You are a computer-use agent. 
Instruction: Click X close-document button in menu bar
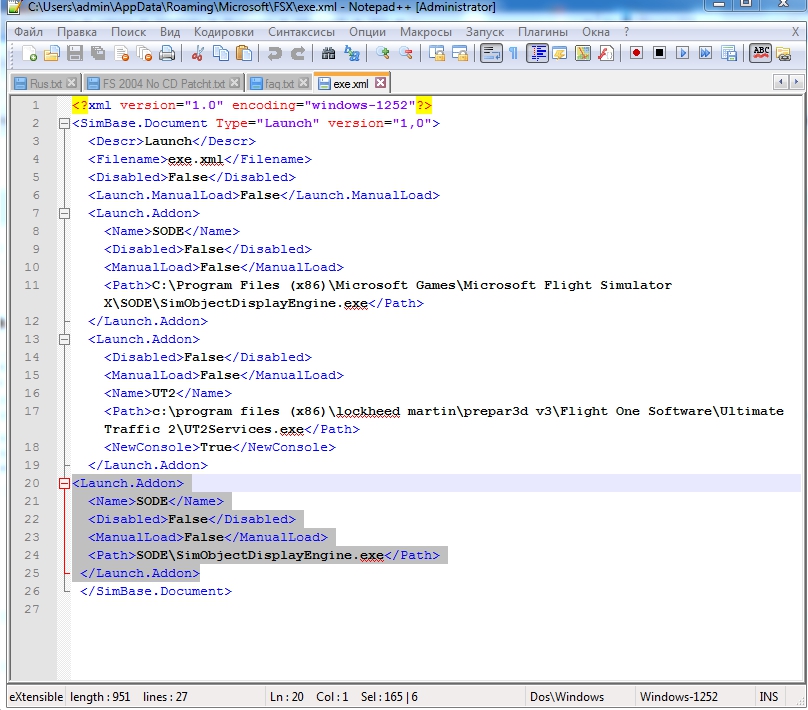click(x=795, y=32)
